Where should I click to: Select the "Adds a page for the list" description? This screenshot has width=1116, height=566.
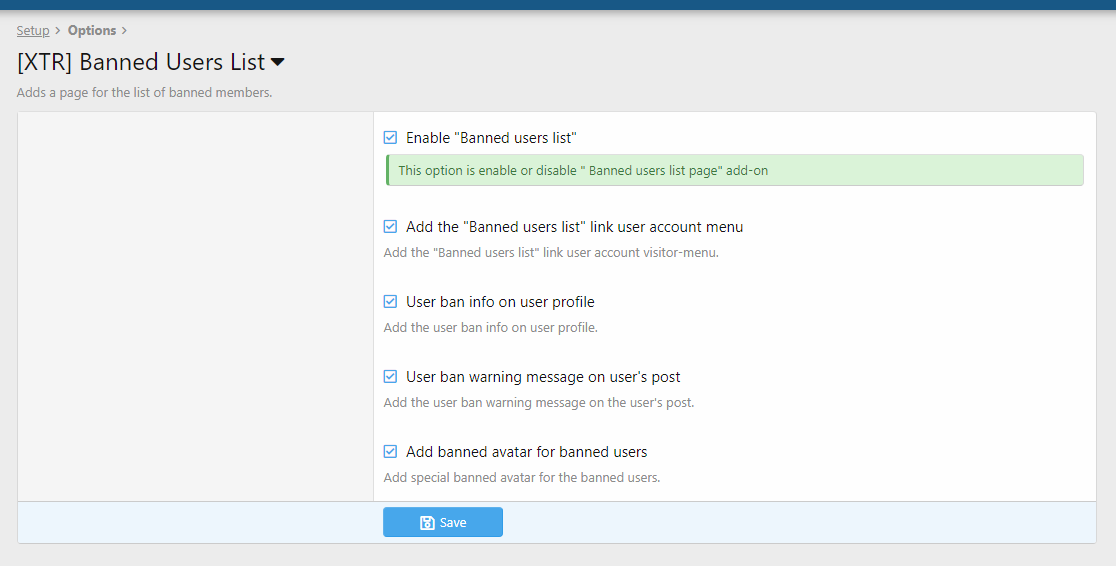(144, 93)
